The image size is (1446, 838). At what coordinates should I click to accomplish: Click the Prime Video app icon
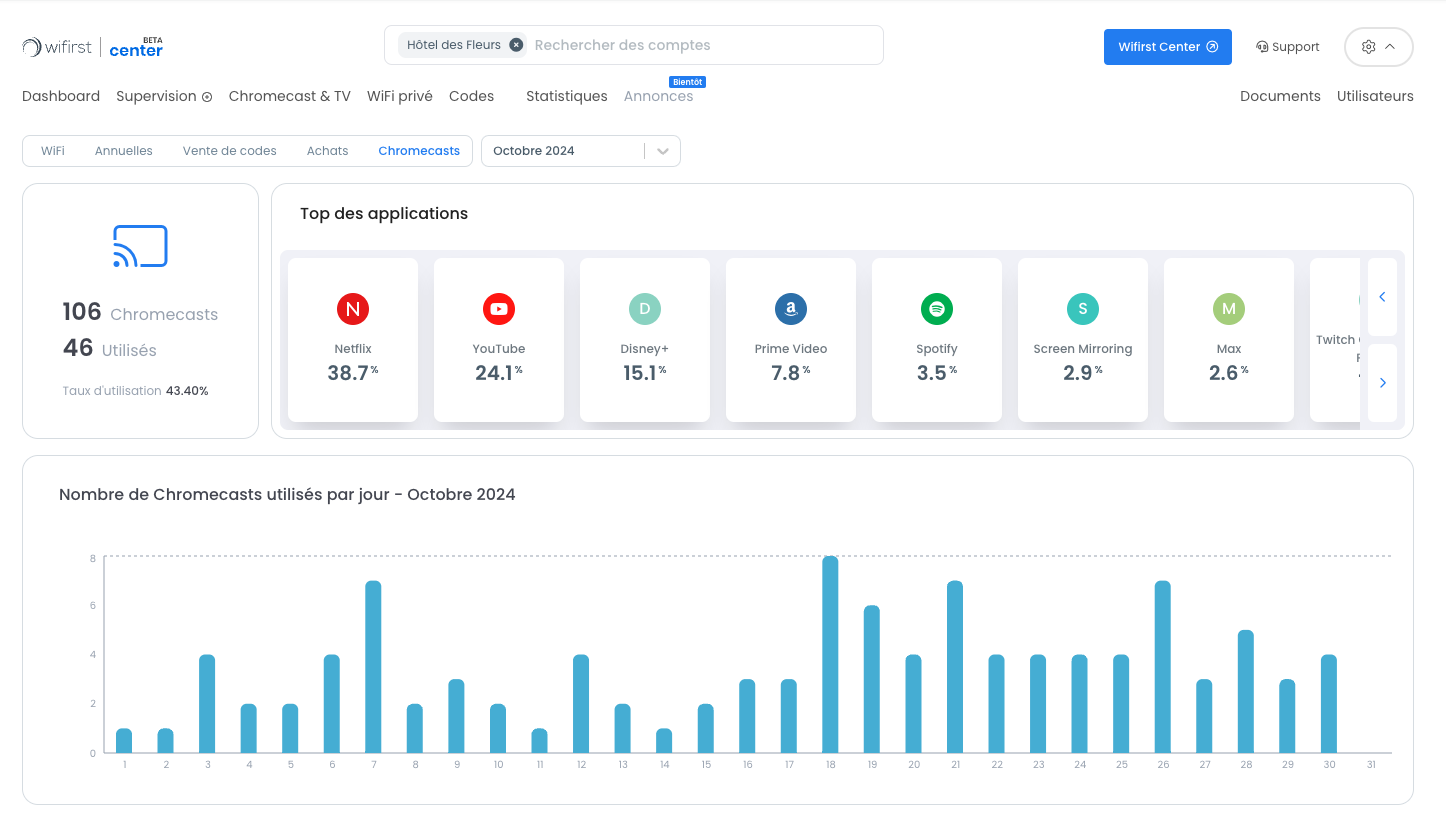pos(791,309)
